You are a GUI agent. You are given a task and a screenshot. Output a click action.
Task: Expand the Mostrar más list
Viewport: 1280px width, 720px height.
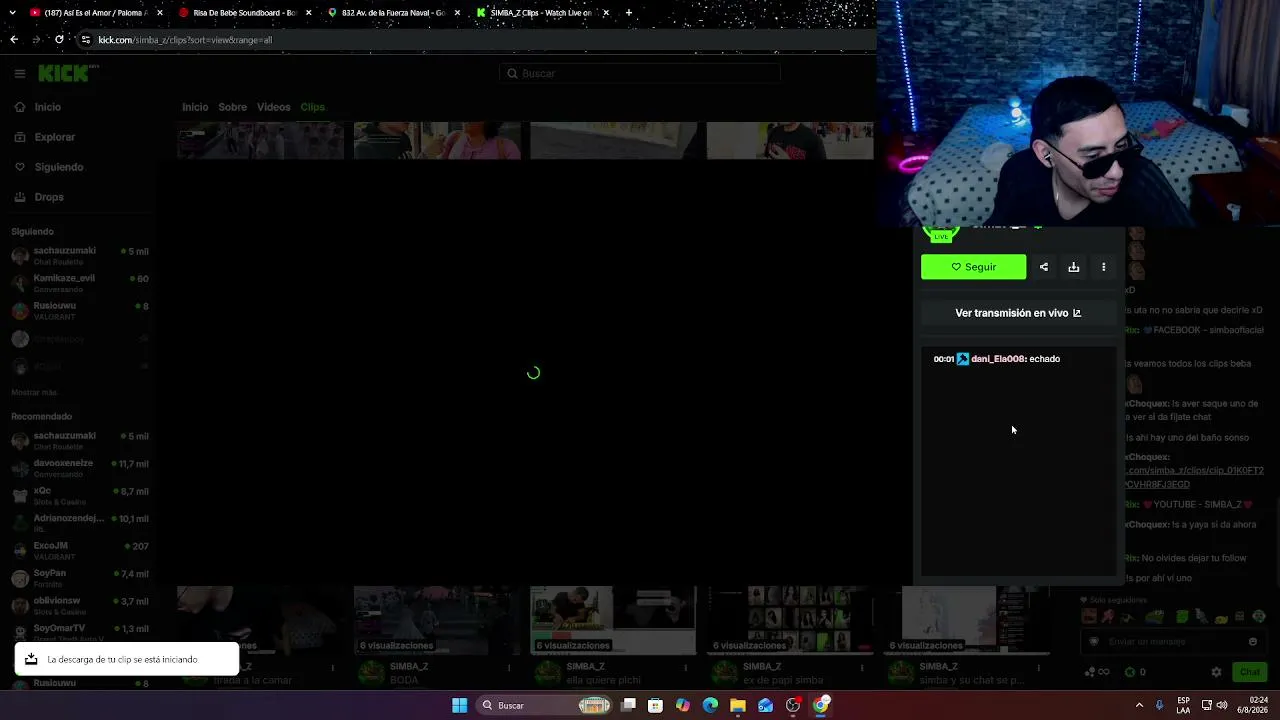pos(34,393)
